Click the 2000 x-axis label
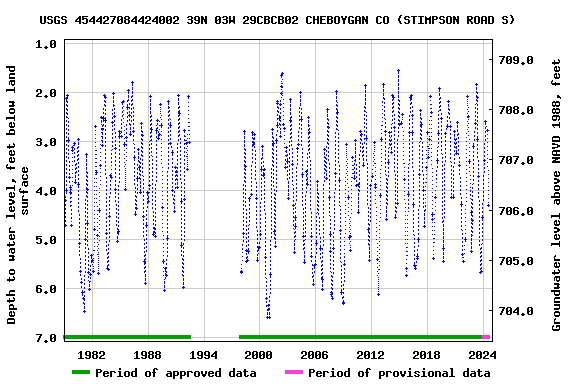The image size is (576, 384). 259,355
